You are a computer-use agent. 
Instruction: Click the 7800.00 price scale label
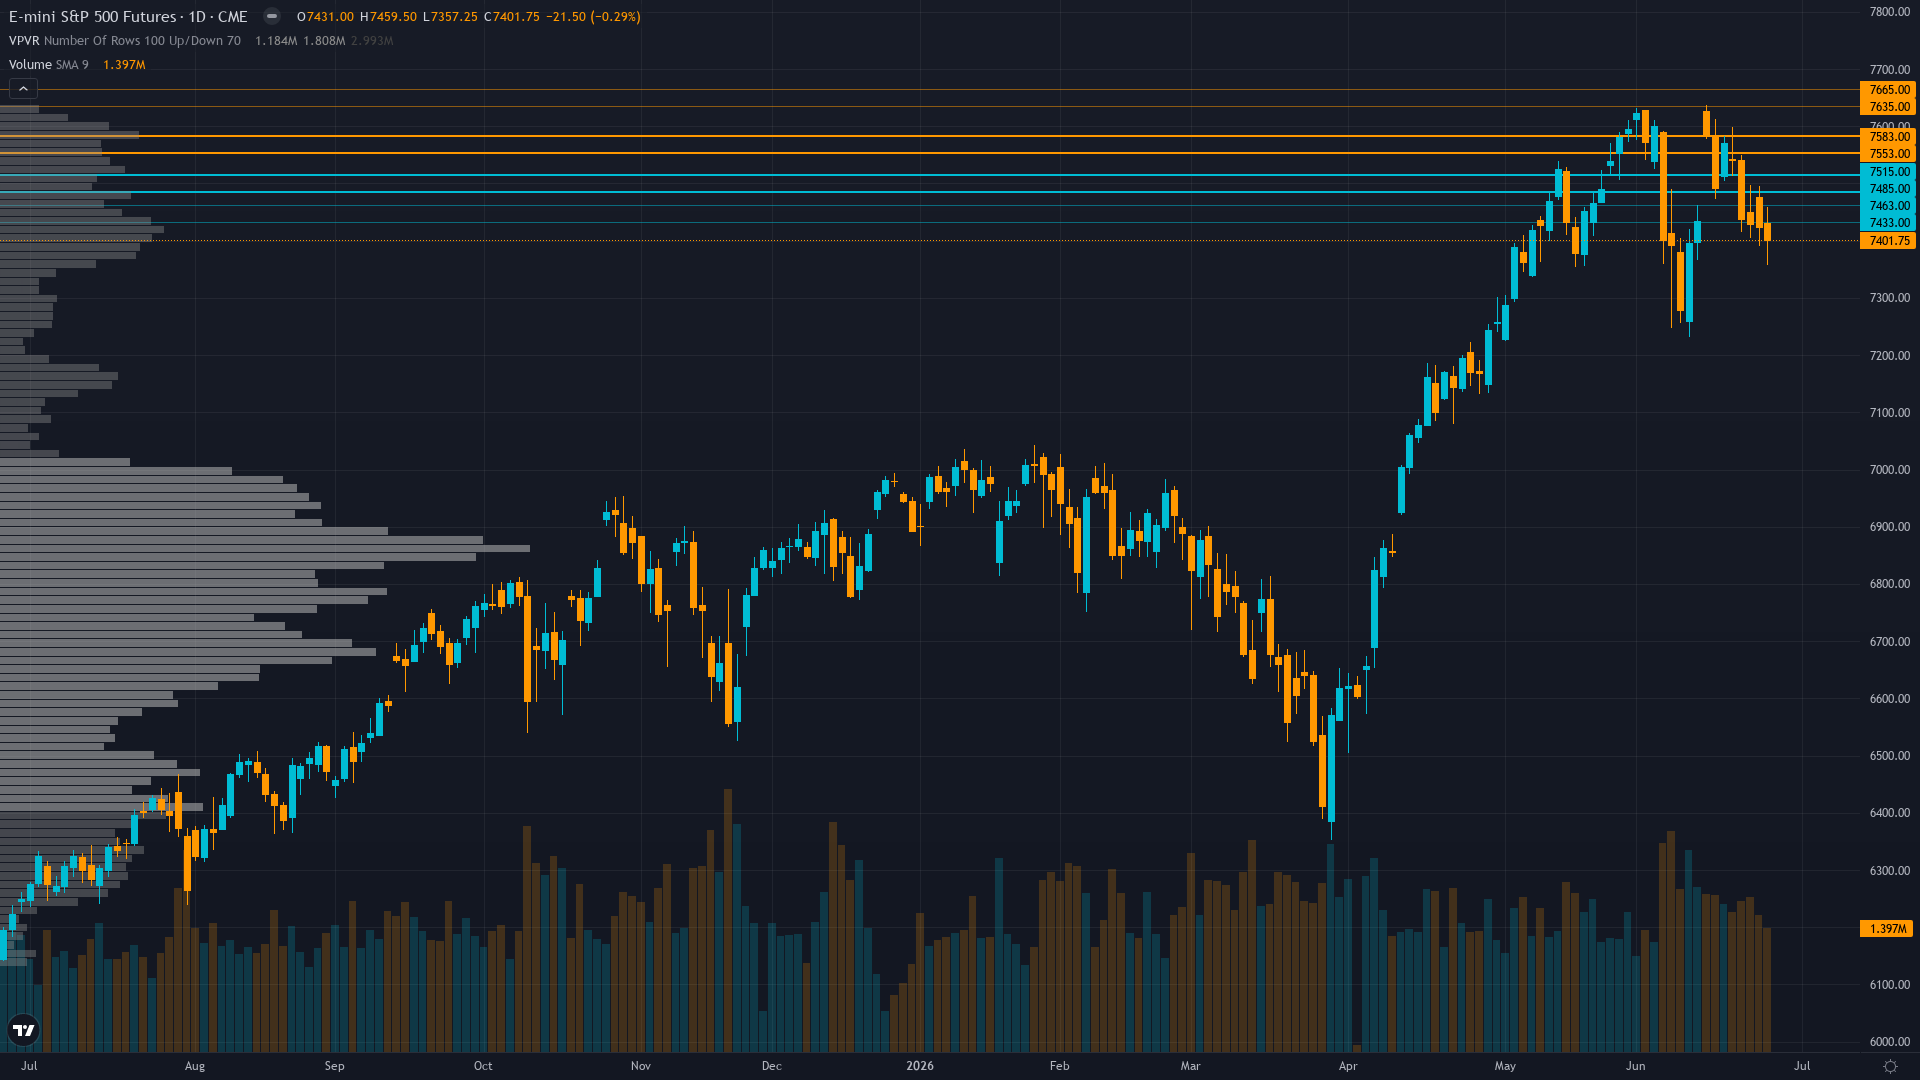tap(1889, 12)
